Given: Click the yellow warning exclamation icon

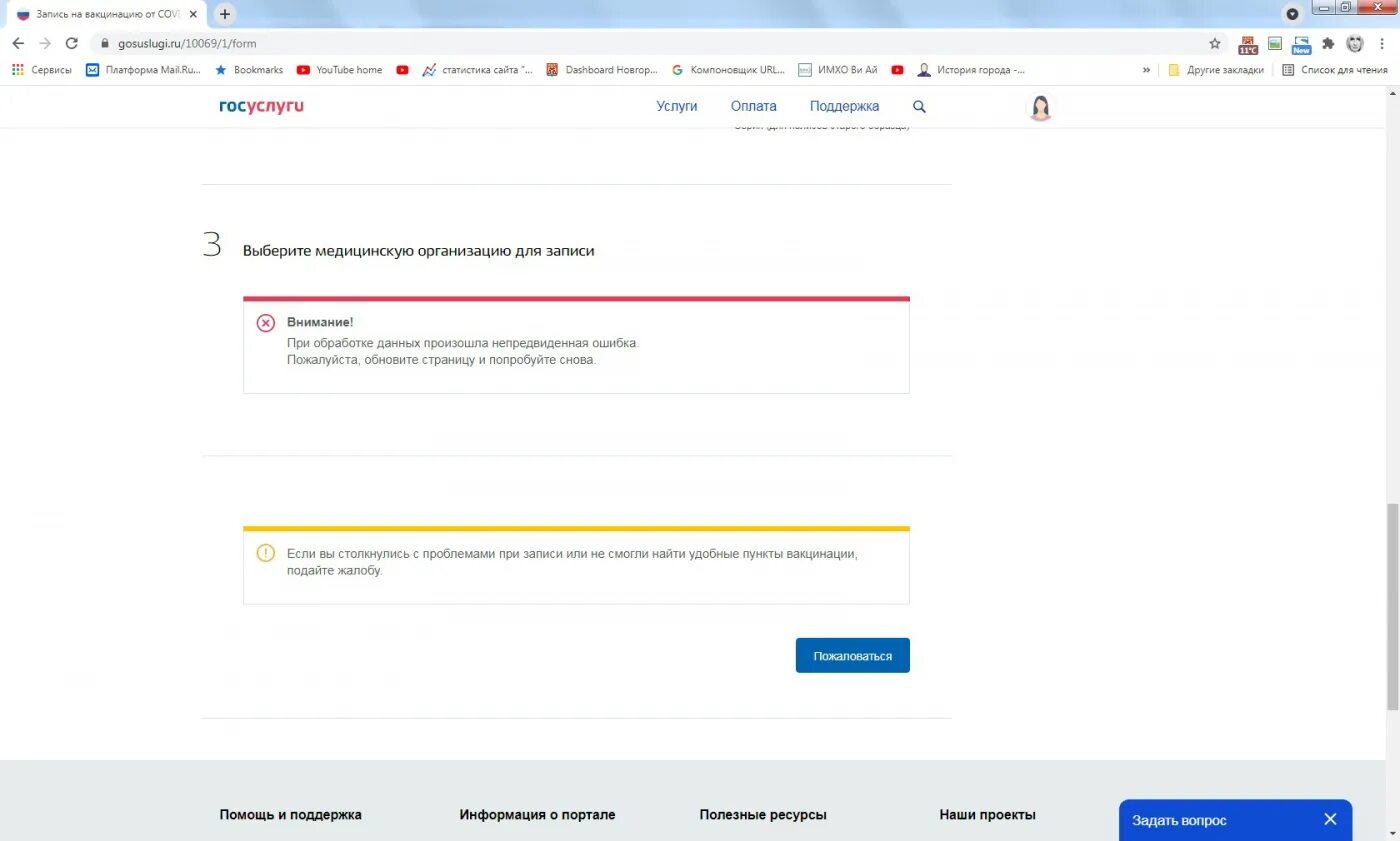Looking at the screenshot, I should click(x=265, y=553).
